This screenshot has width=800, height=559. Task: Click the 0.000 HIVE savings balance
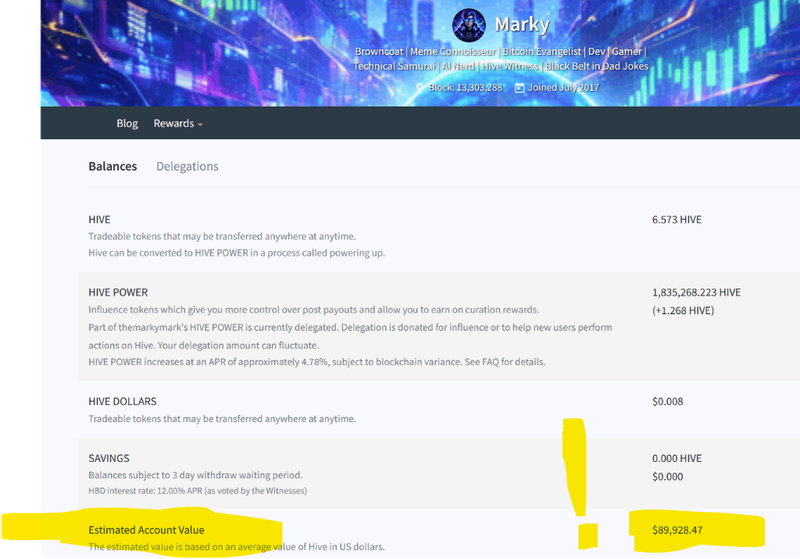pyautogui.click(x=677, y=459)
